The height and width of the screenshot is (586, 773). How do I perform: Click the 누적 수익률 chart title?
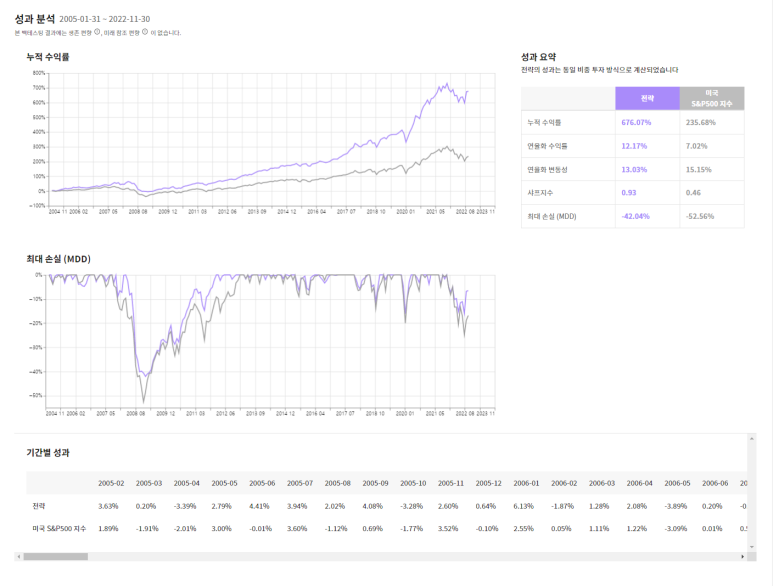(x=48, y=57)
